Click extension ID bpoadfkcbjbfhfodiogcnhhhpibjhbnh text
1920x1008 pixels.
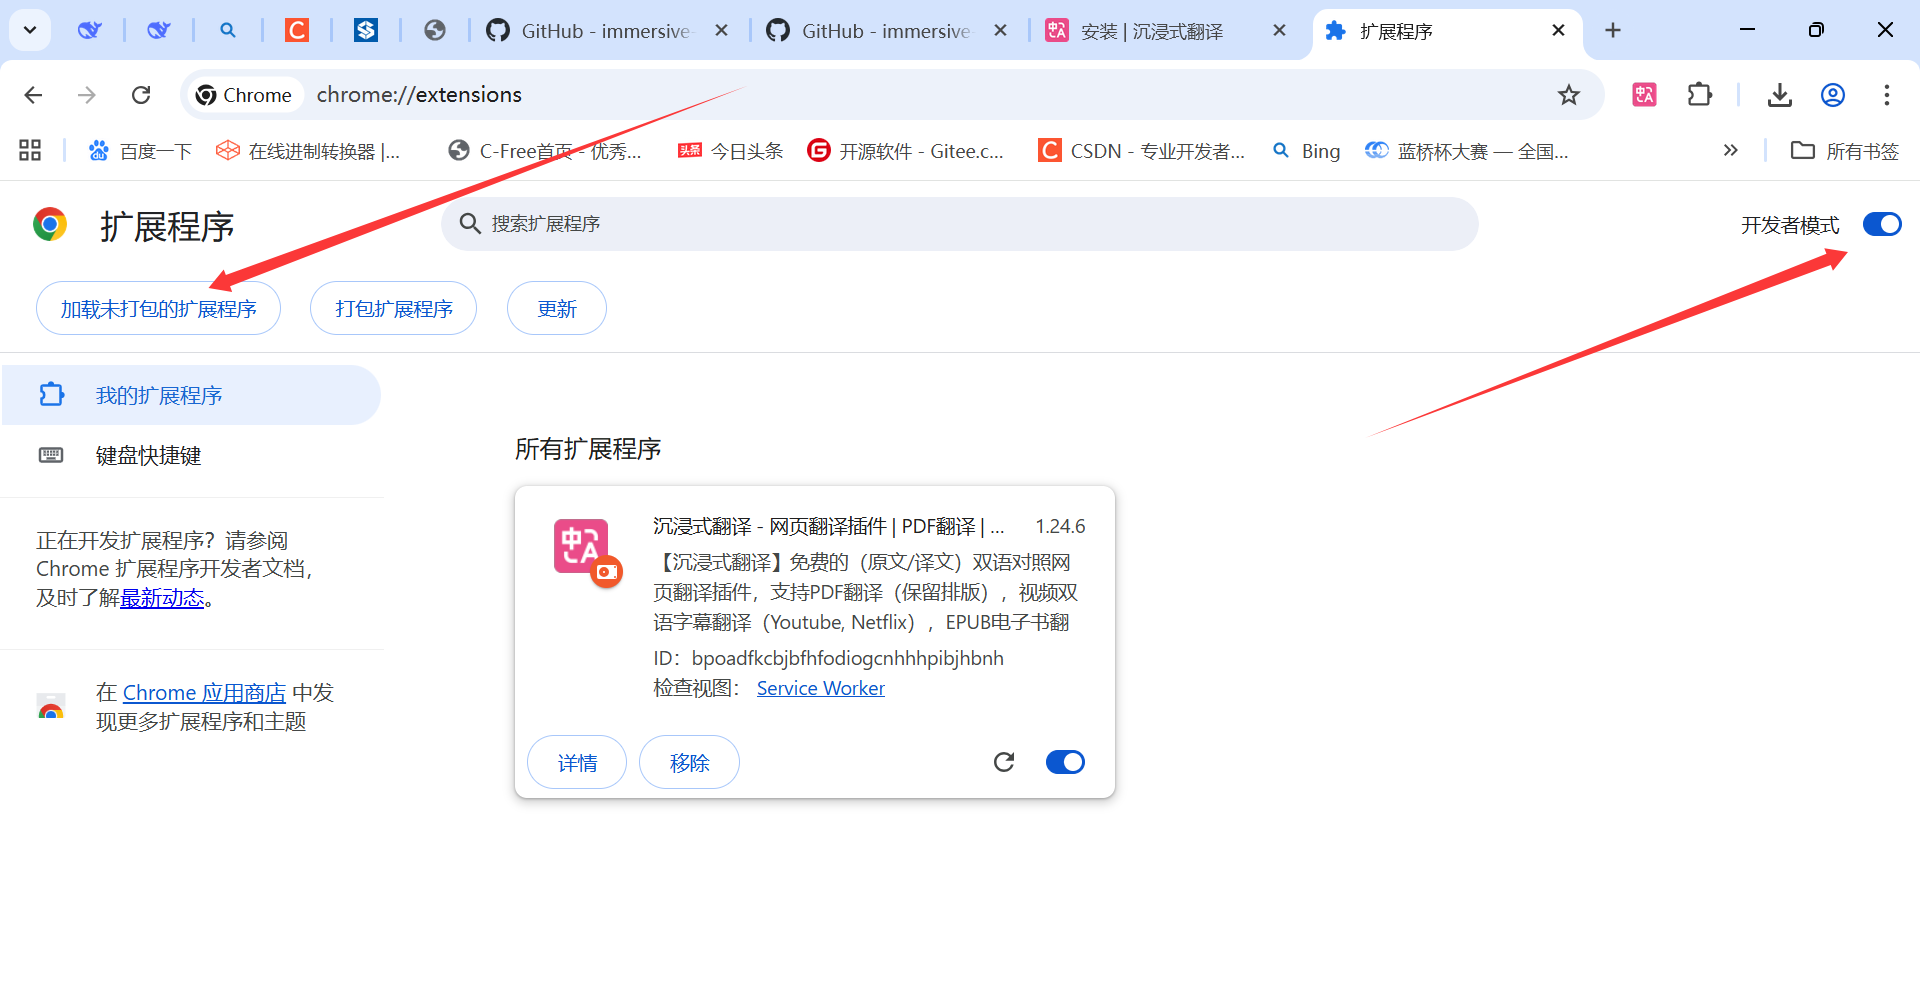[847, 658]
